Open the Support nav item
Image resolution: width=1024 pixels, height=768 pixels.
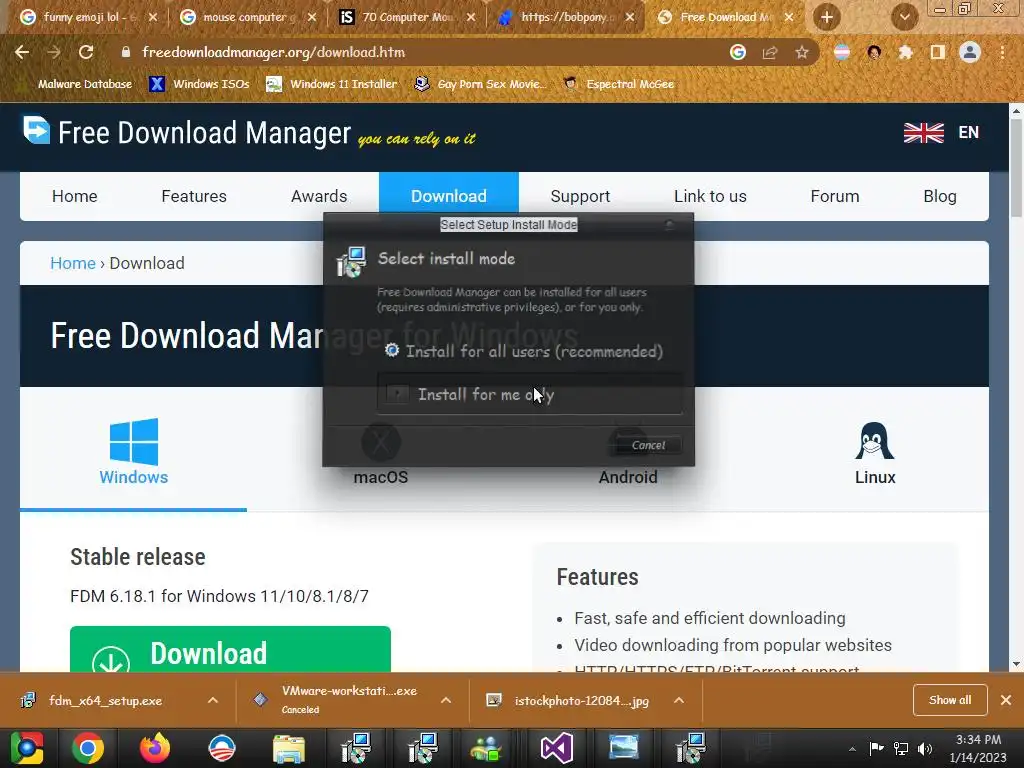580,196
